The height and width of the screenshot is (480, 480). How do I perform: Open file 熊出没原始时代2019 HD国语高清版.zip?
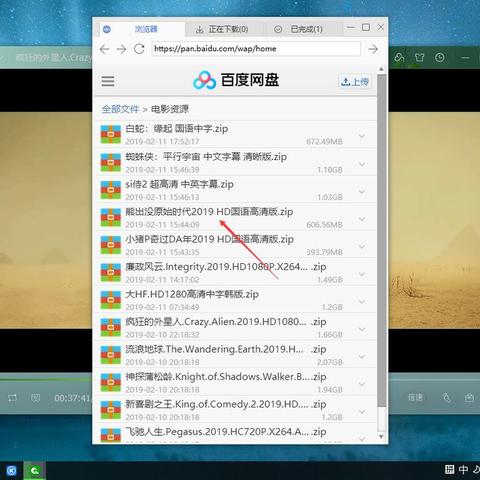coord(209,212)
